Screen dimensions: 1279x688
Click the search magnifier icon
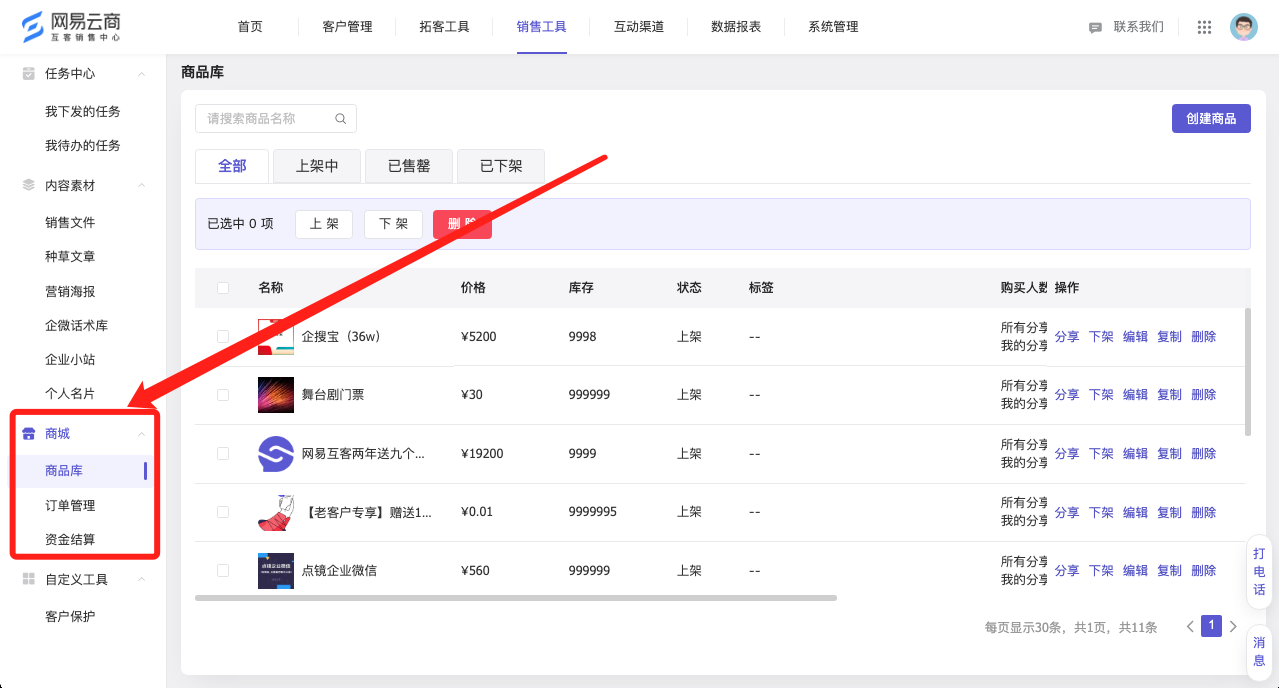point(340,119)
